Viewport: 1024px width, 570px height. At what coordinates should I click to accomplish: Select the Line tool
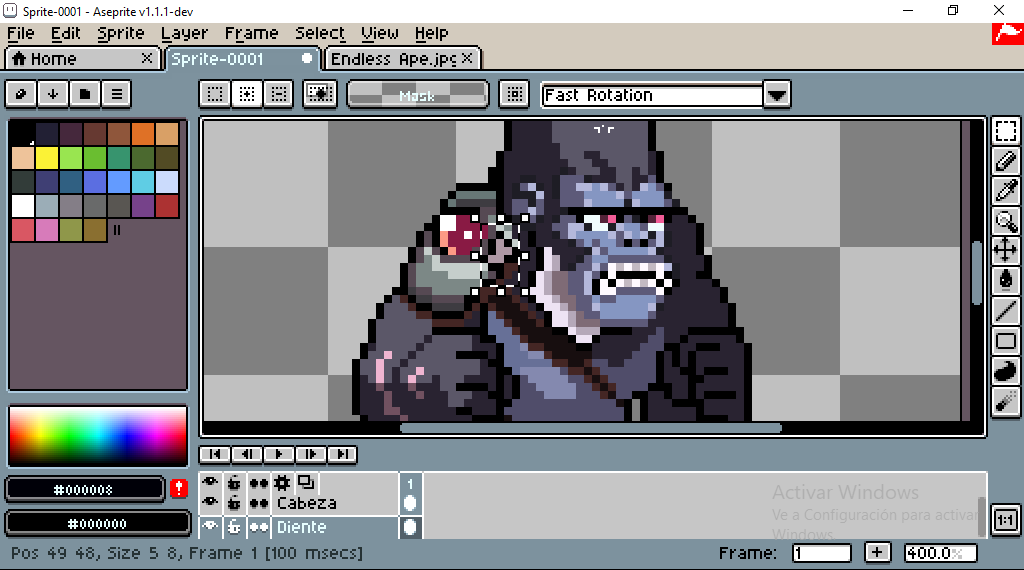pyautogui.click(x=1006, y=311)
